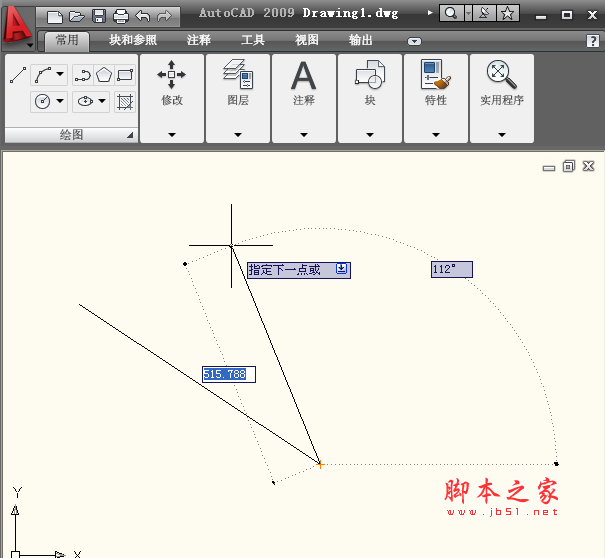
Task: Select the Hatch tool
Action: coord(125,102)
